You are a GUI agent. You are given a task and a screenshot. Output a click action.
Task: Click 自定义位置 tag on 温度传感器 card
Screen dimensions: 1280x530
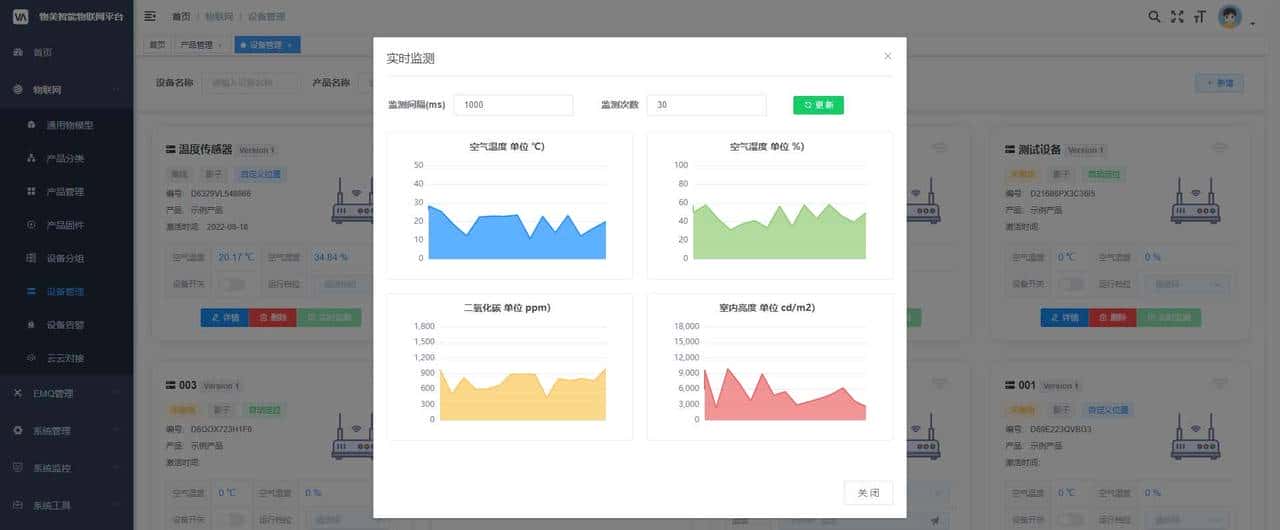pos(261,173)
